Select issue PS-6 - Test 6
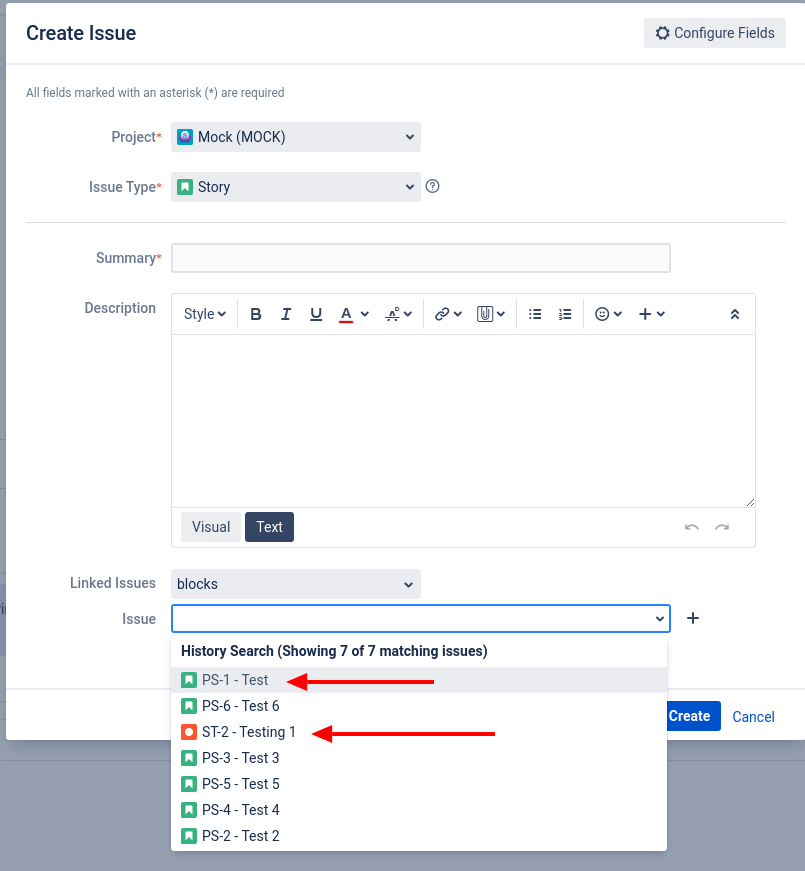This screenshot has width=805, height=871. pyautogui.click(x=419, y=706)
